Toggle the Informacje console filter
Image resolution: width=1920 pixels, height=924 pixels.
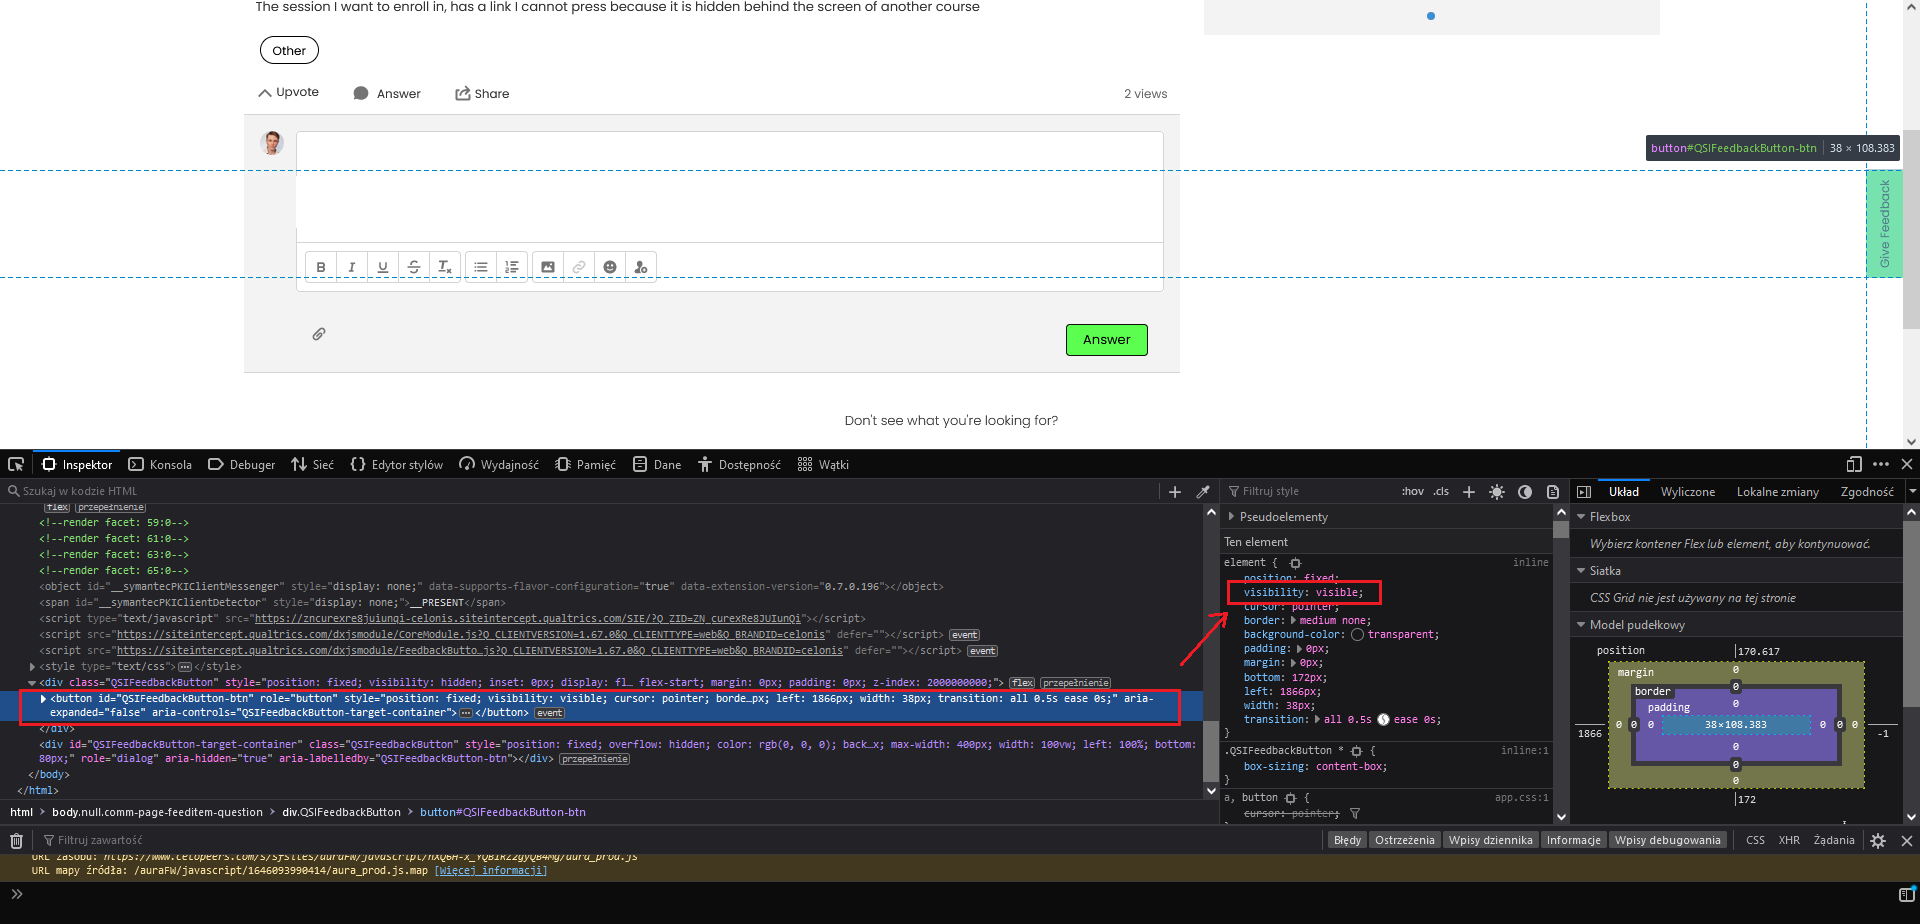pyautogui.click(x=1573, y=840)
